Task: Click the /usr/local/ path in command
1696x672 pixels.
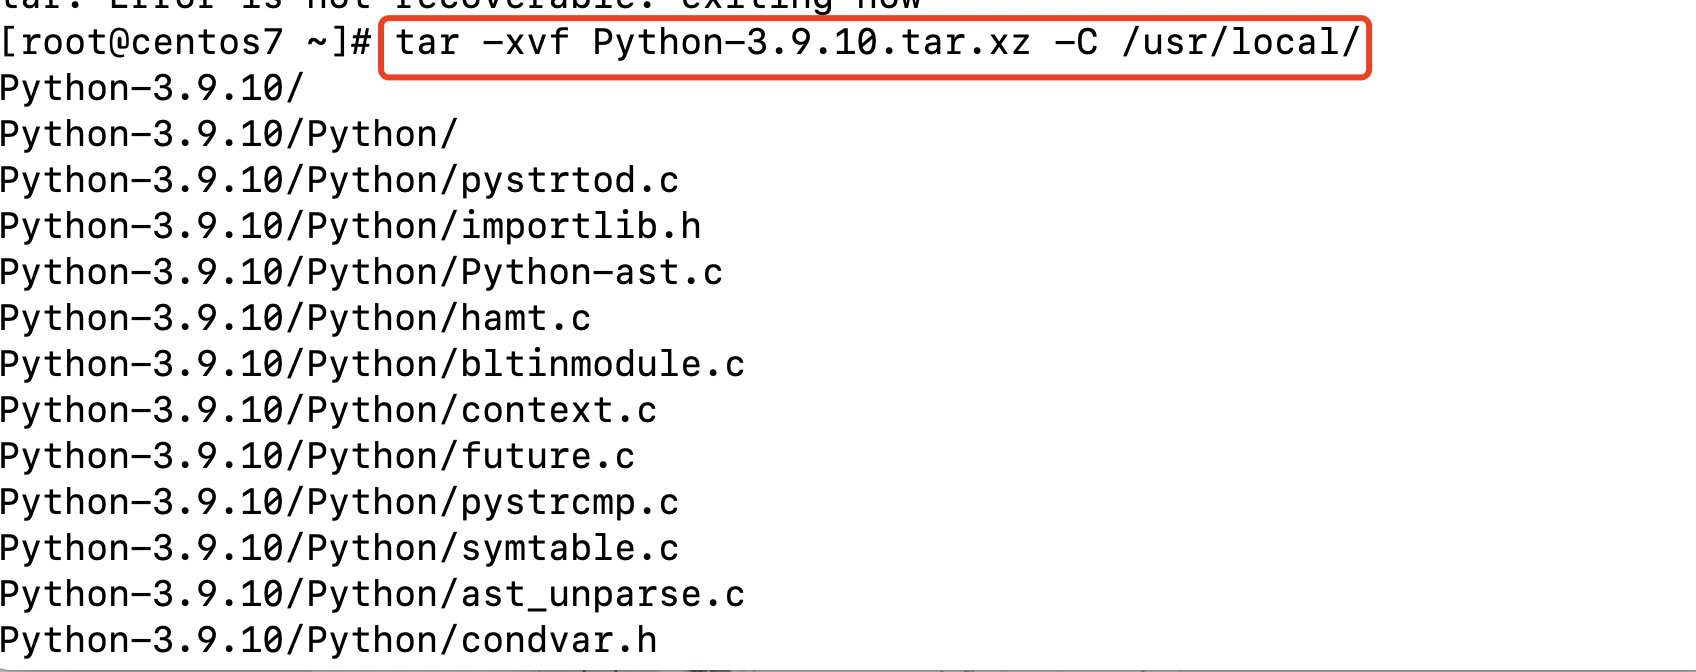Action: 1241,43
